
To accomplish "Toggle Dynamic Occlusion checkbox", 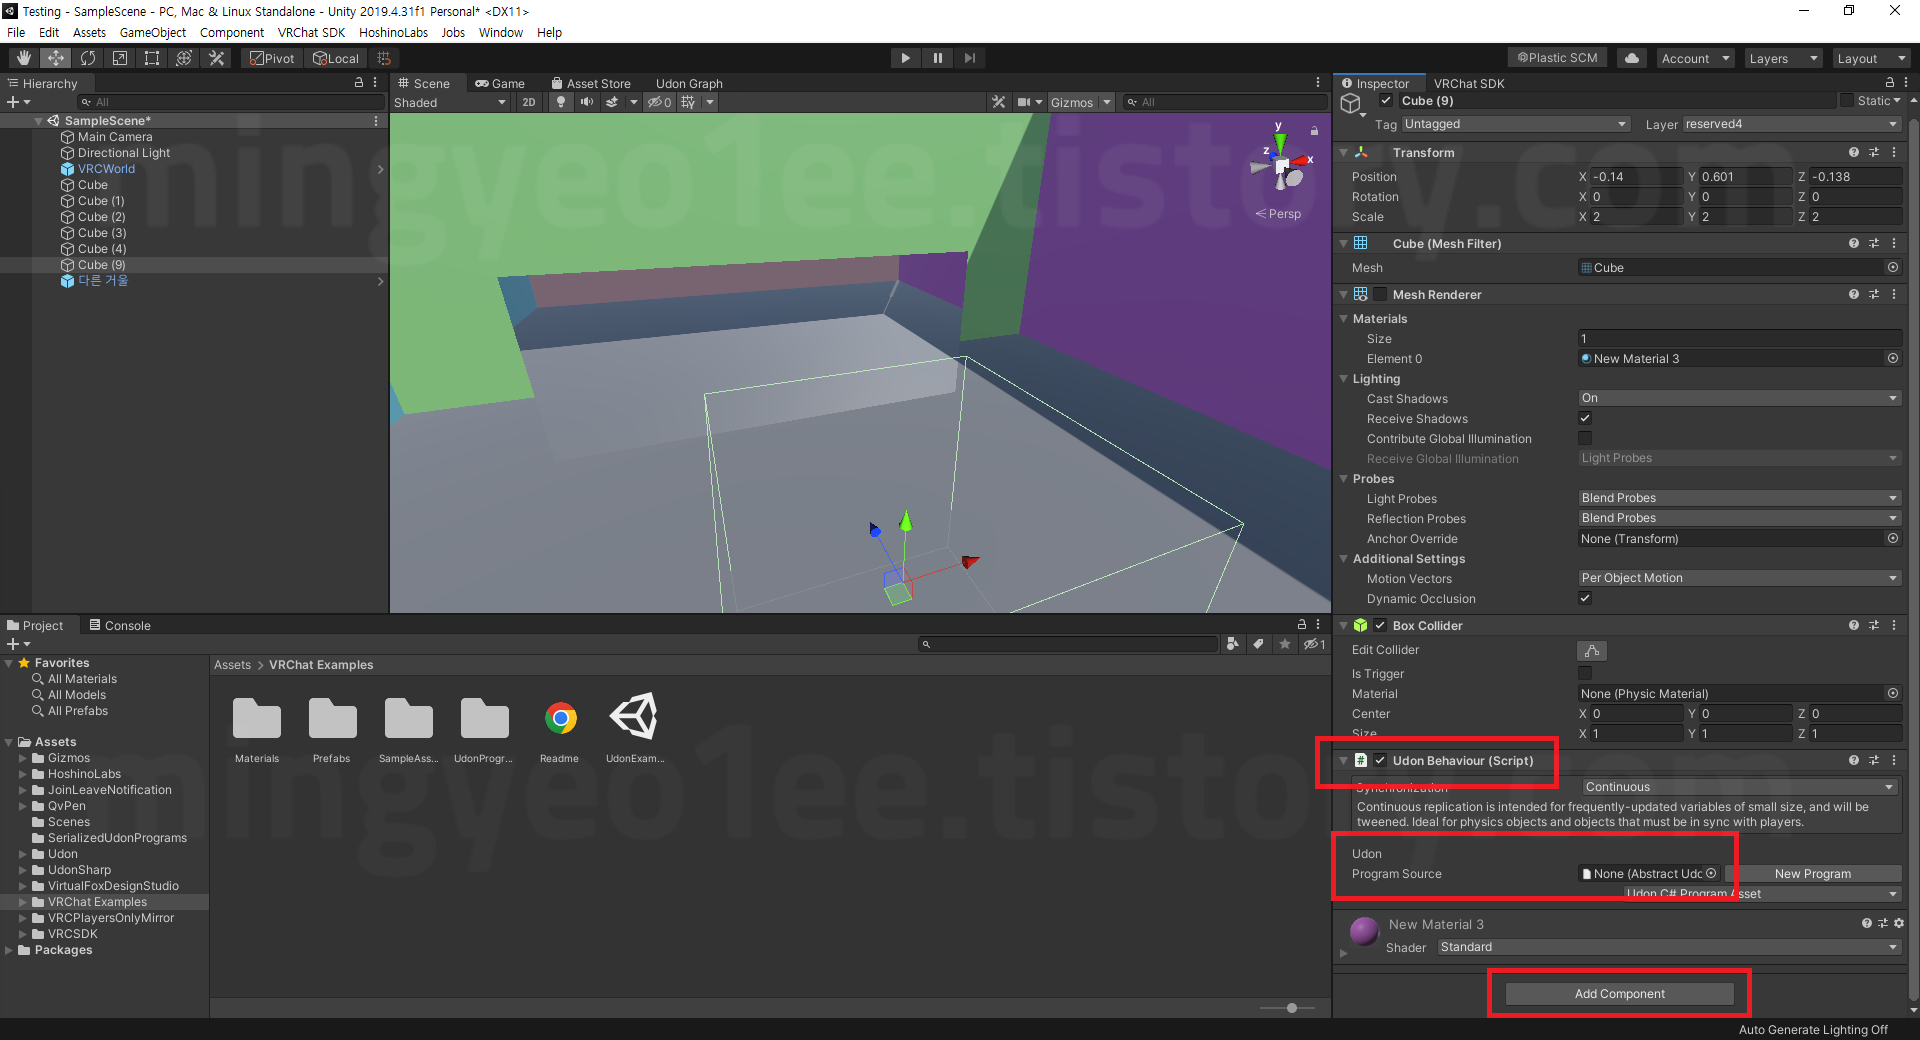I will point(1585,598).
